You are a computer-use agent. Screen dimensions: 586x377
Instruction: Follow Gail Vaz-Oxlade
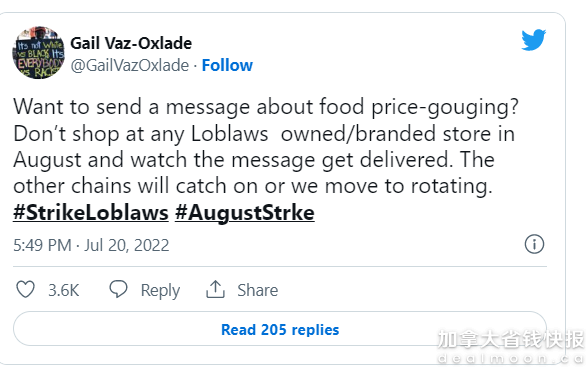coord(227,65)
